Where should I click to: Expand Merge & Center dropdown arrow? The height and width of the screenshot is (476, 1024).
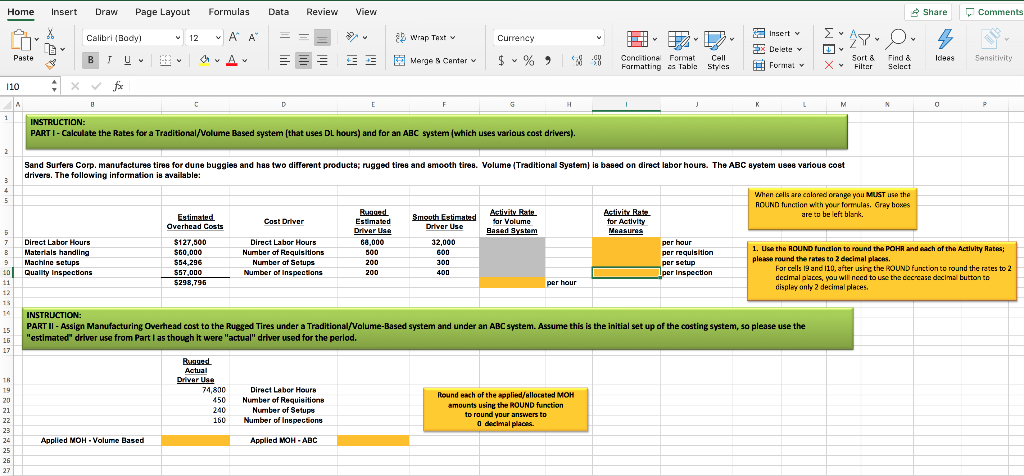pos(473,61)
